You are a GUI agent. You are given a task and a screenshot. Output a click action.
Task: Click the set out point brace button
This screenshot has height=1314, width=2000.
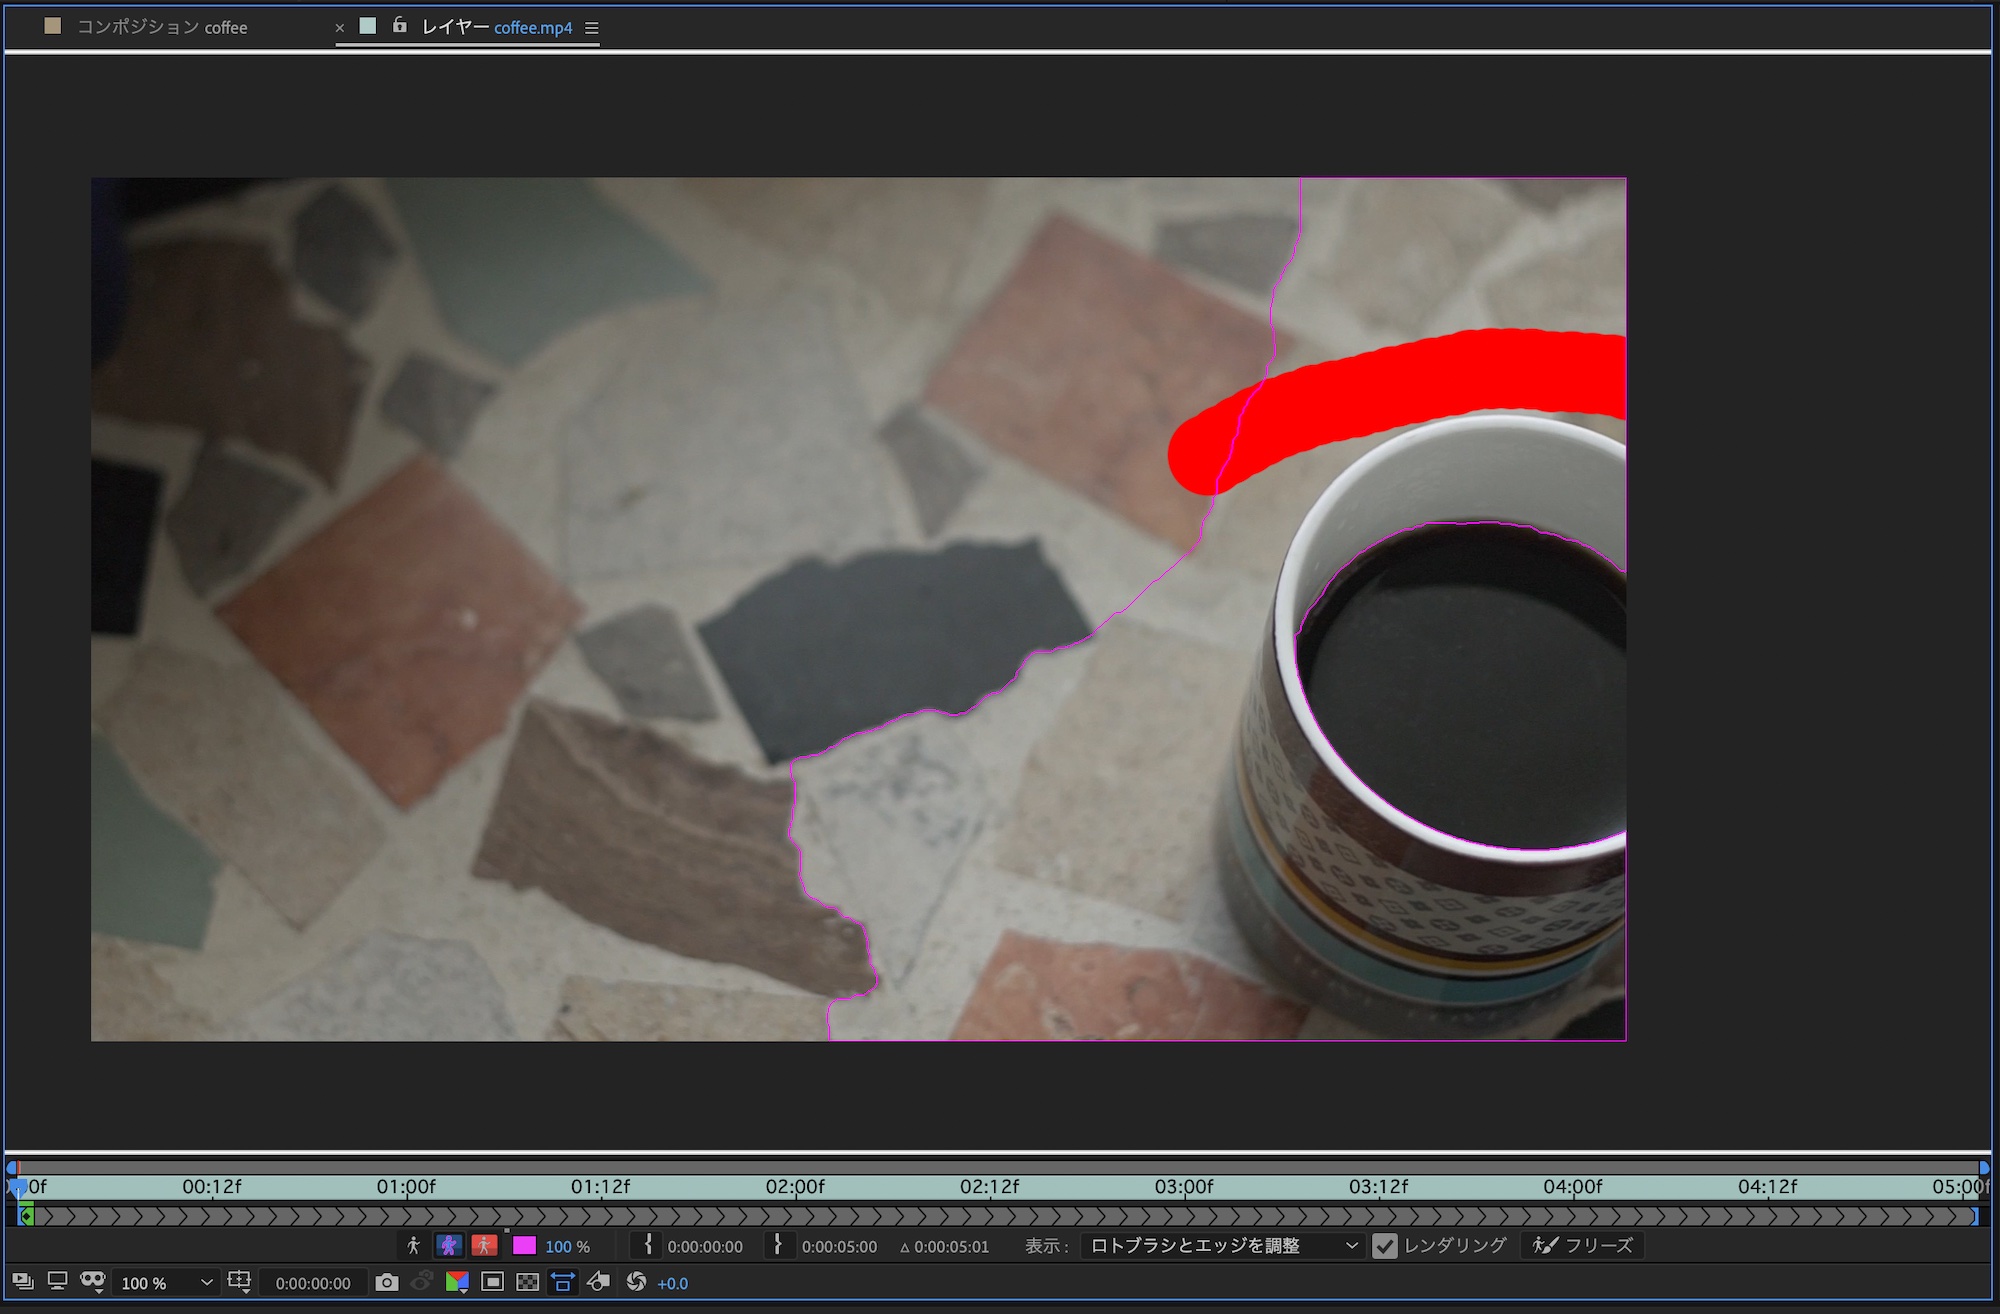click(x=778, y=1245)
